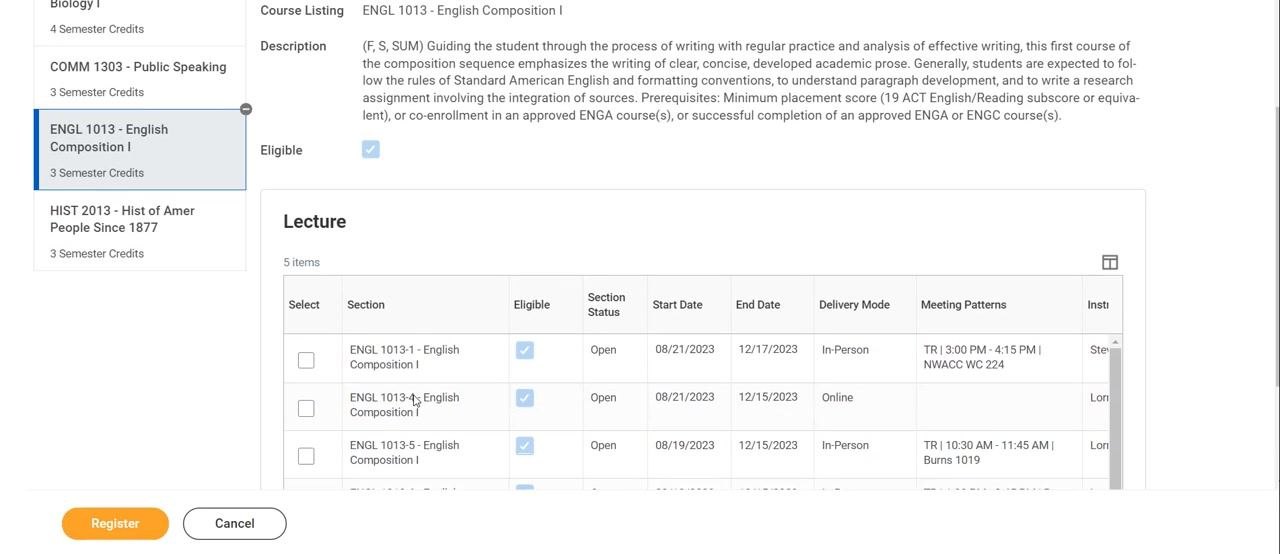Open the table column settings icon
The height and width of the screenshot is (554, 1280).
tap(1110, 262)
